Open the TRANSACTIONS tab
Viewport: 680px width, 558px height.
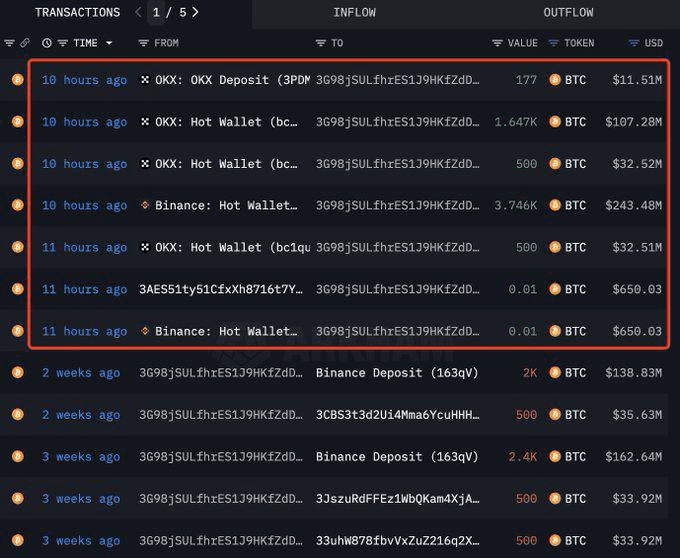(78, 13)
